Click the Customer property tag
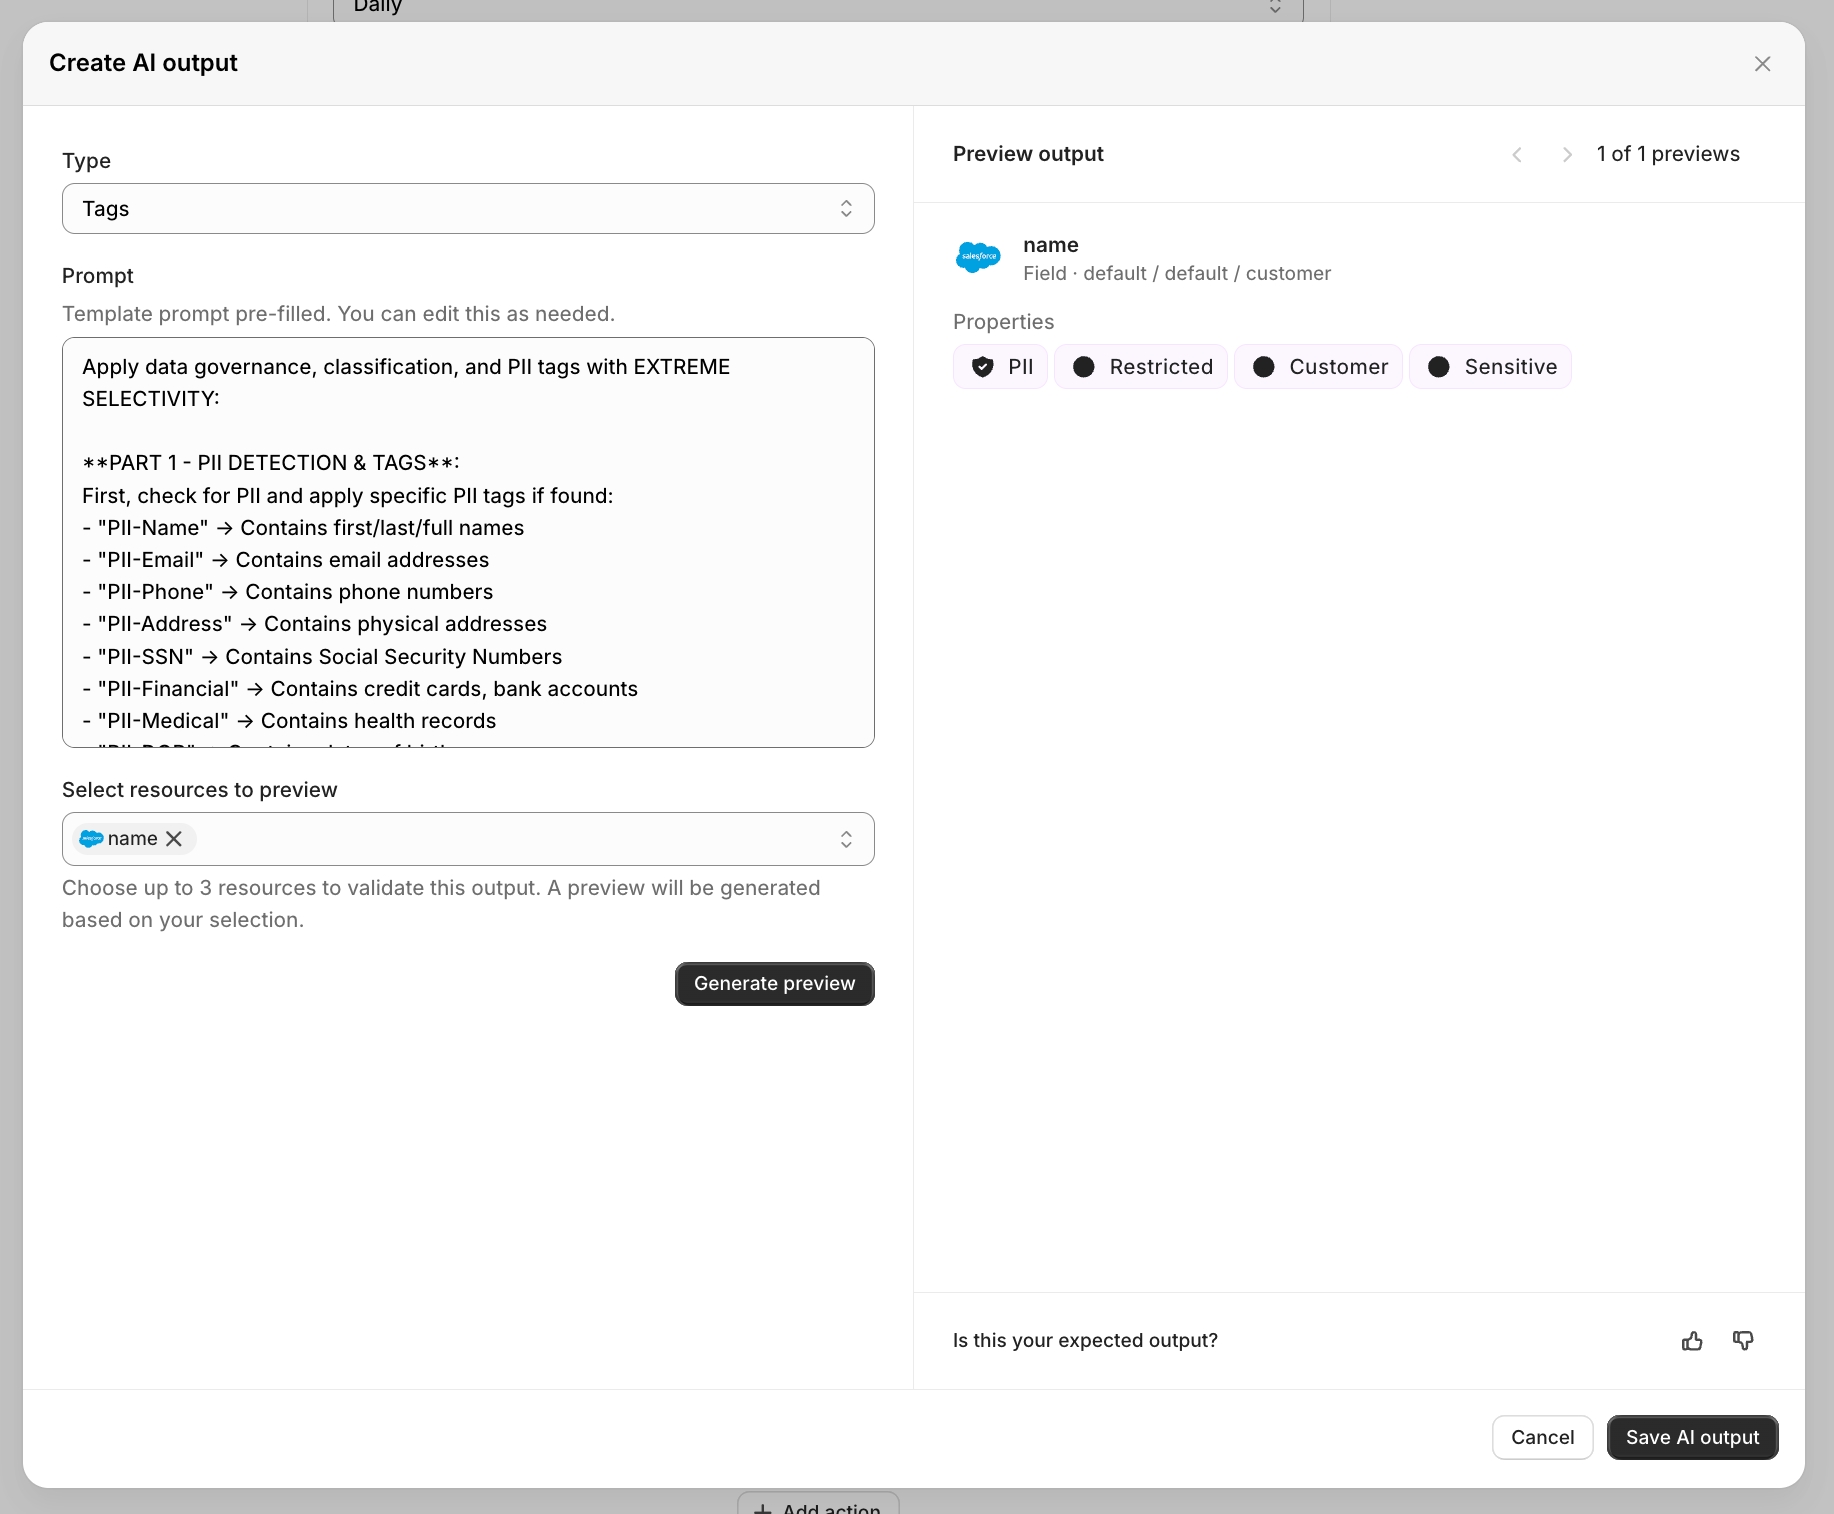The image size is (1834, 1514). click(1319, 367)
